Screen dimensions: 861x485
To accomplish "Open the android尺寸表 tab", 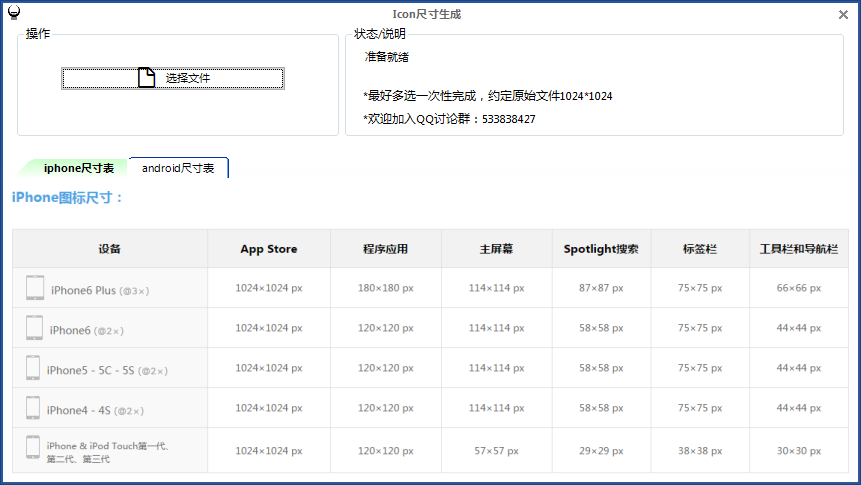I will (x=178, y=168).
